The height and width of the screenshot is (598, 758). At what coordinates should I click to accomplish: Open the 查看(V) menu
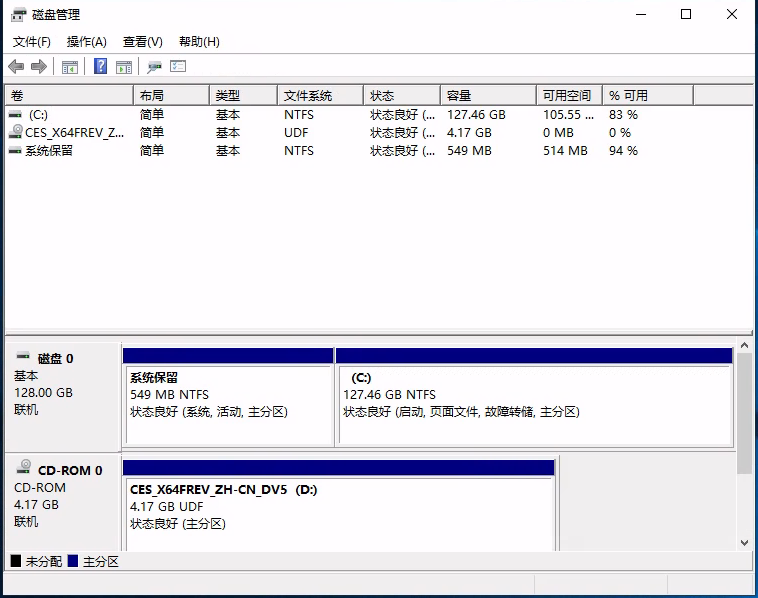[x=142, y=41]
